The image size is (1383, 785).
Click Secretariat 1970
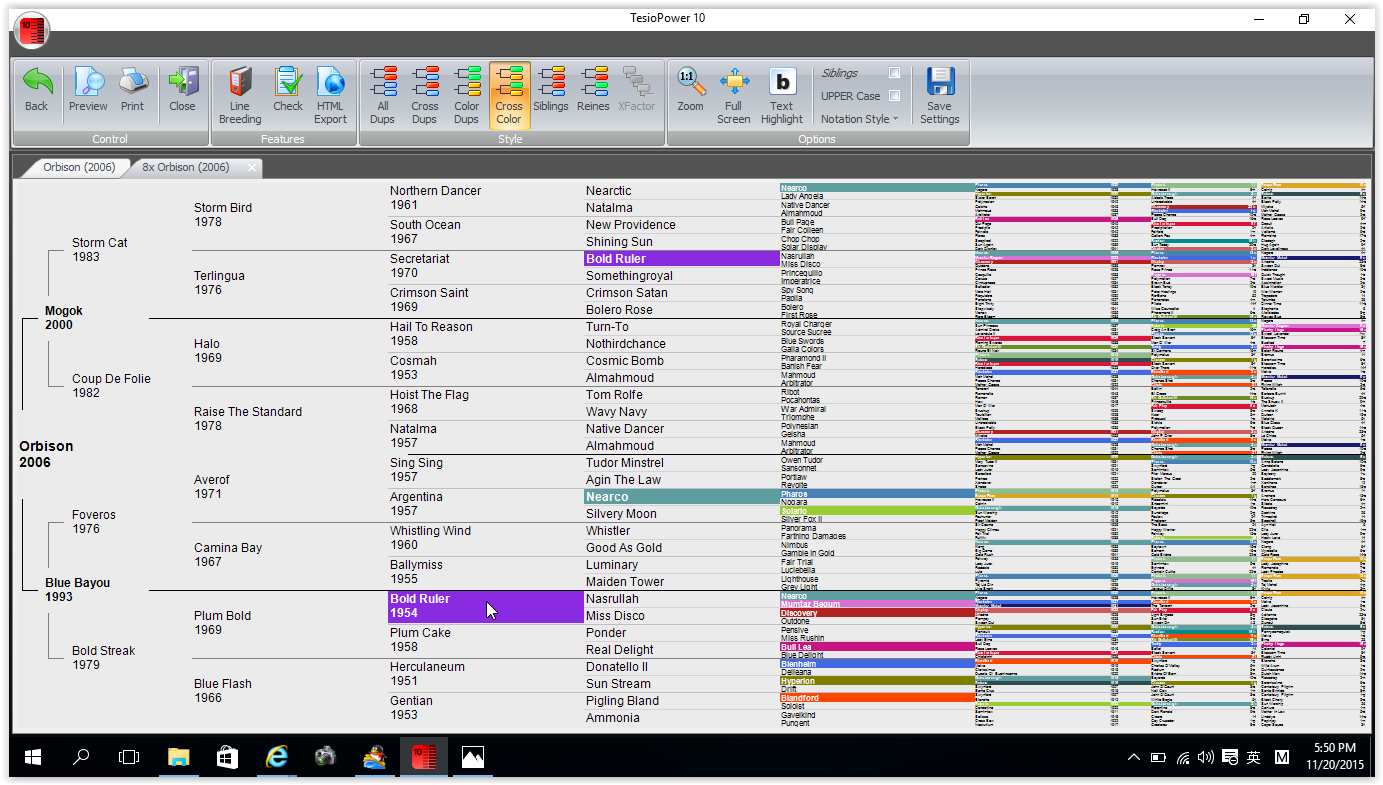420,266
